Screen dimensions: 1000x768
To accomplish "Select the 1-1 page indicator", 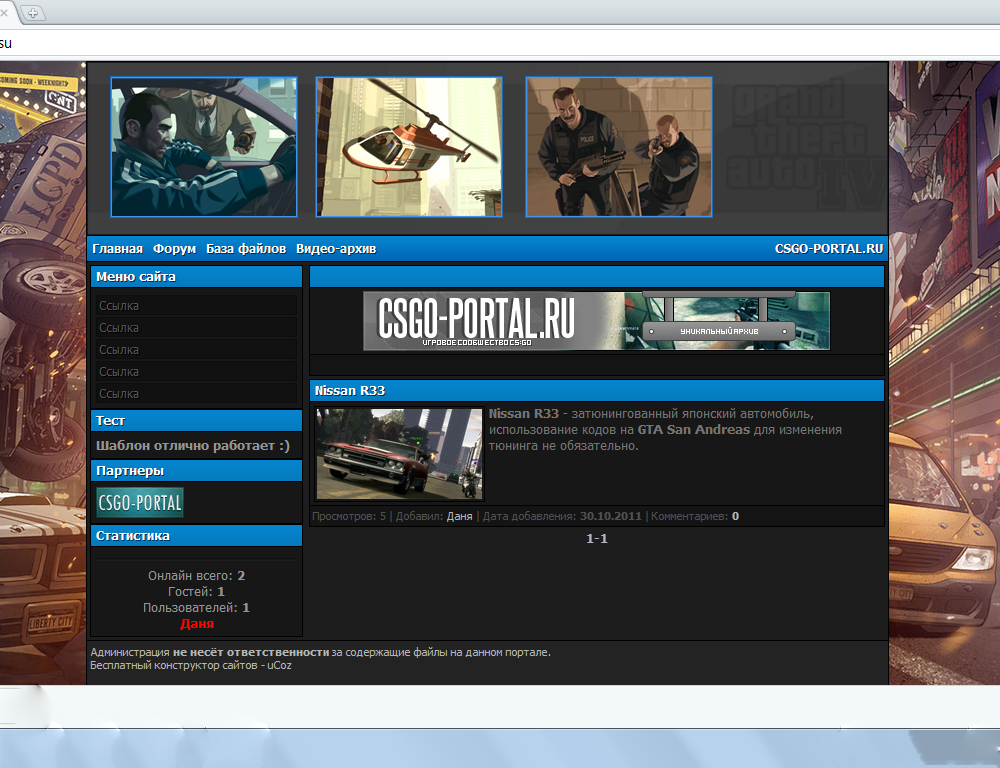I will (596, 538).
